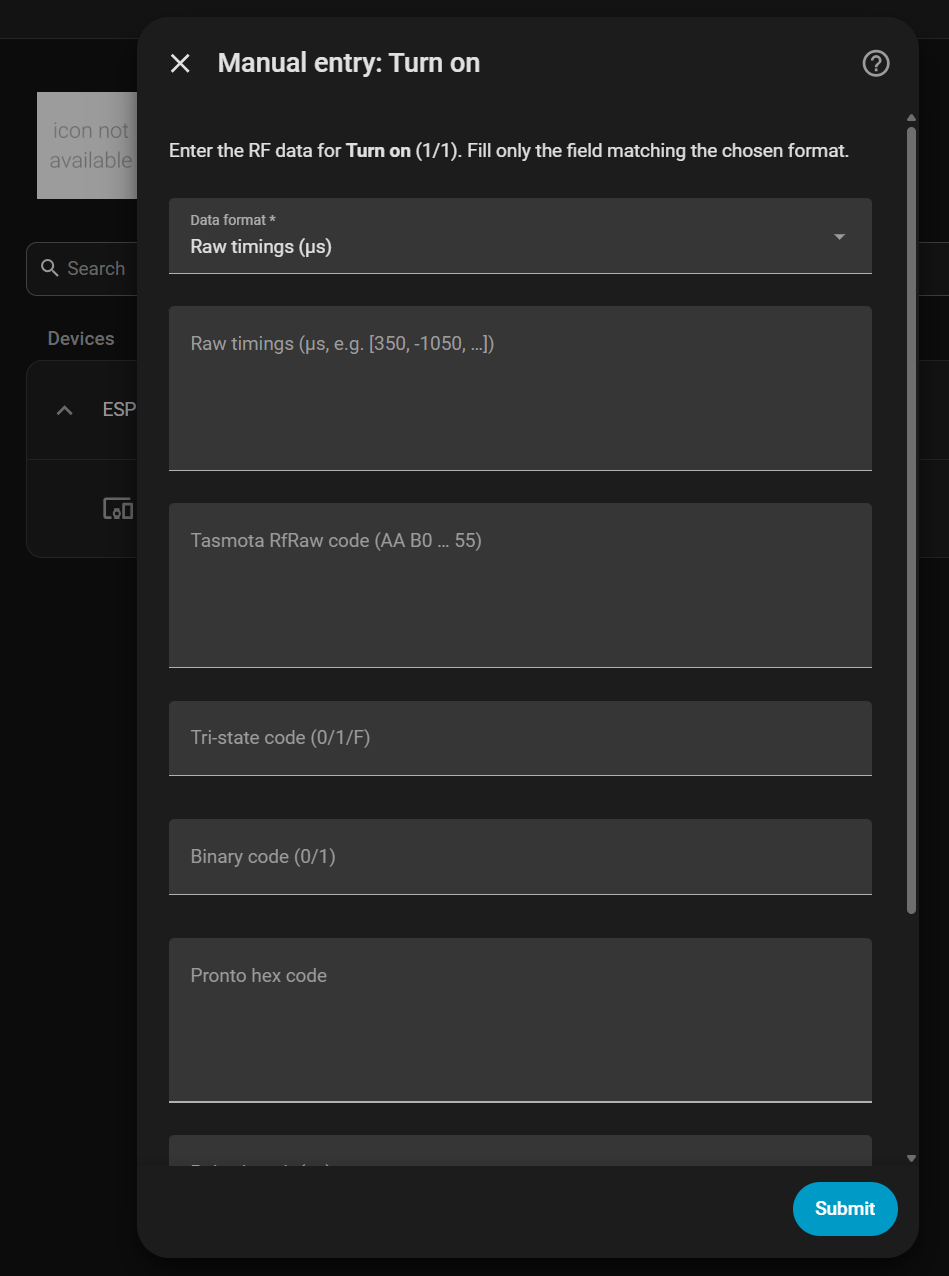Submit the RF data form
This screenshot has width=949, height=1276.
(845, 1209)
